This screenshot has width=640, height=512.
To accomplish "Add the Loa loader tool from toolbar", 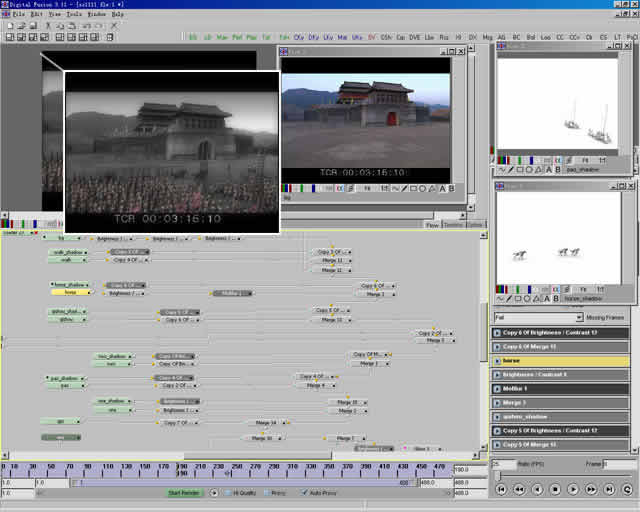I will 545,37.
